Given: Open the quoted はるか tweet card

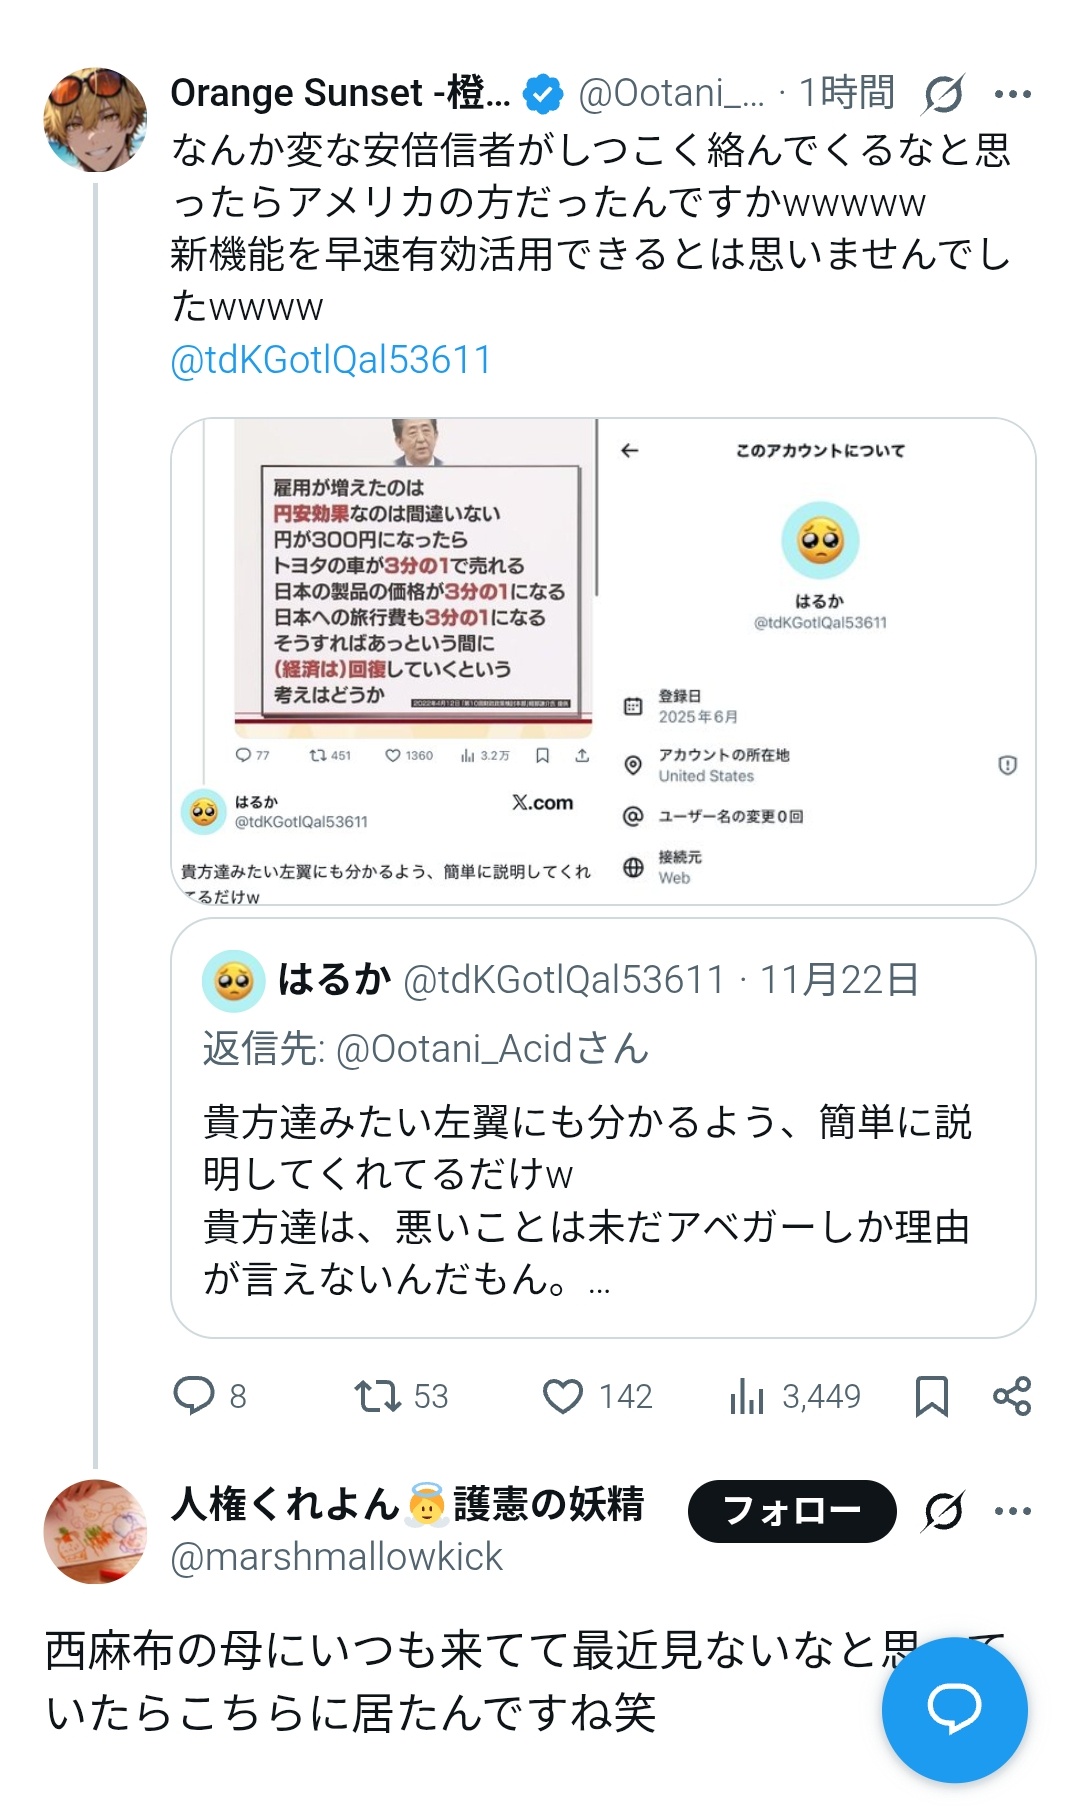Looking at the screenshot, I should point(603,1128).
